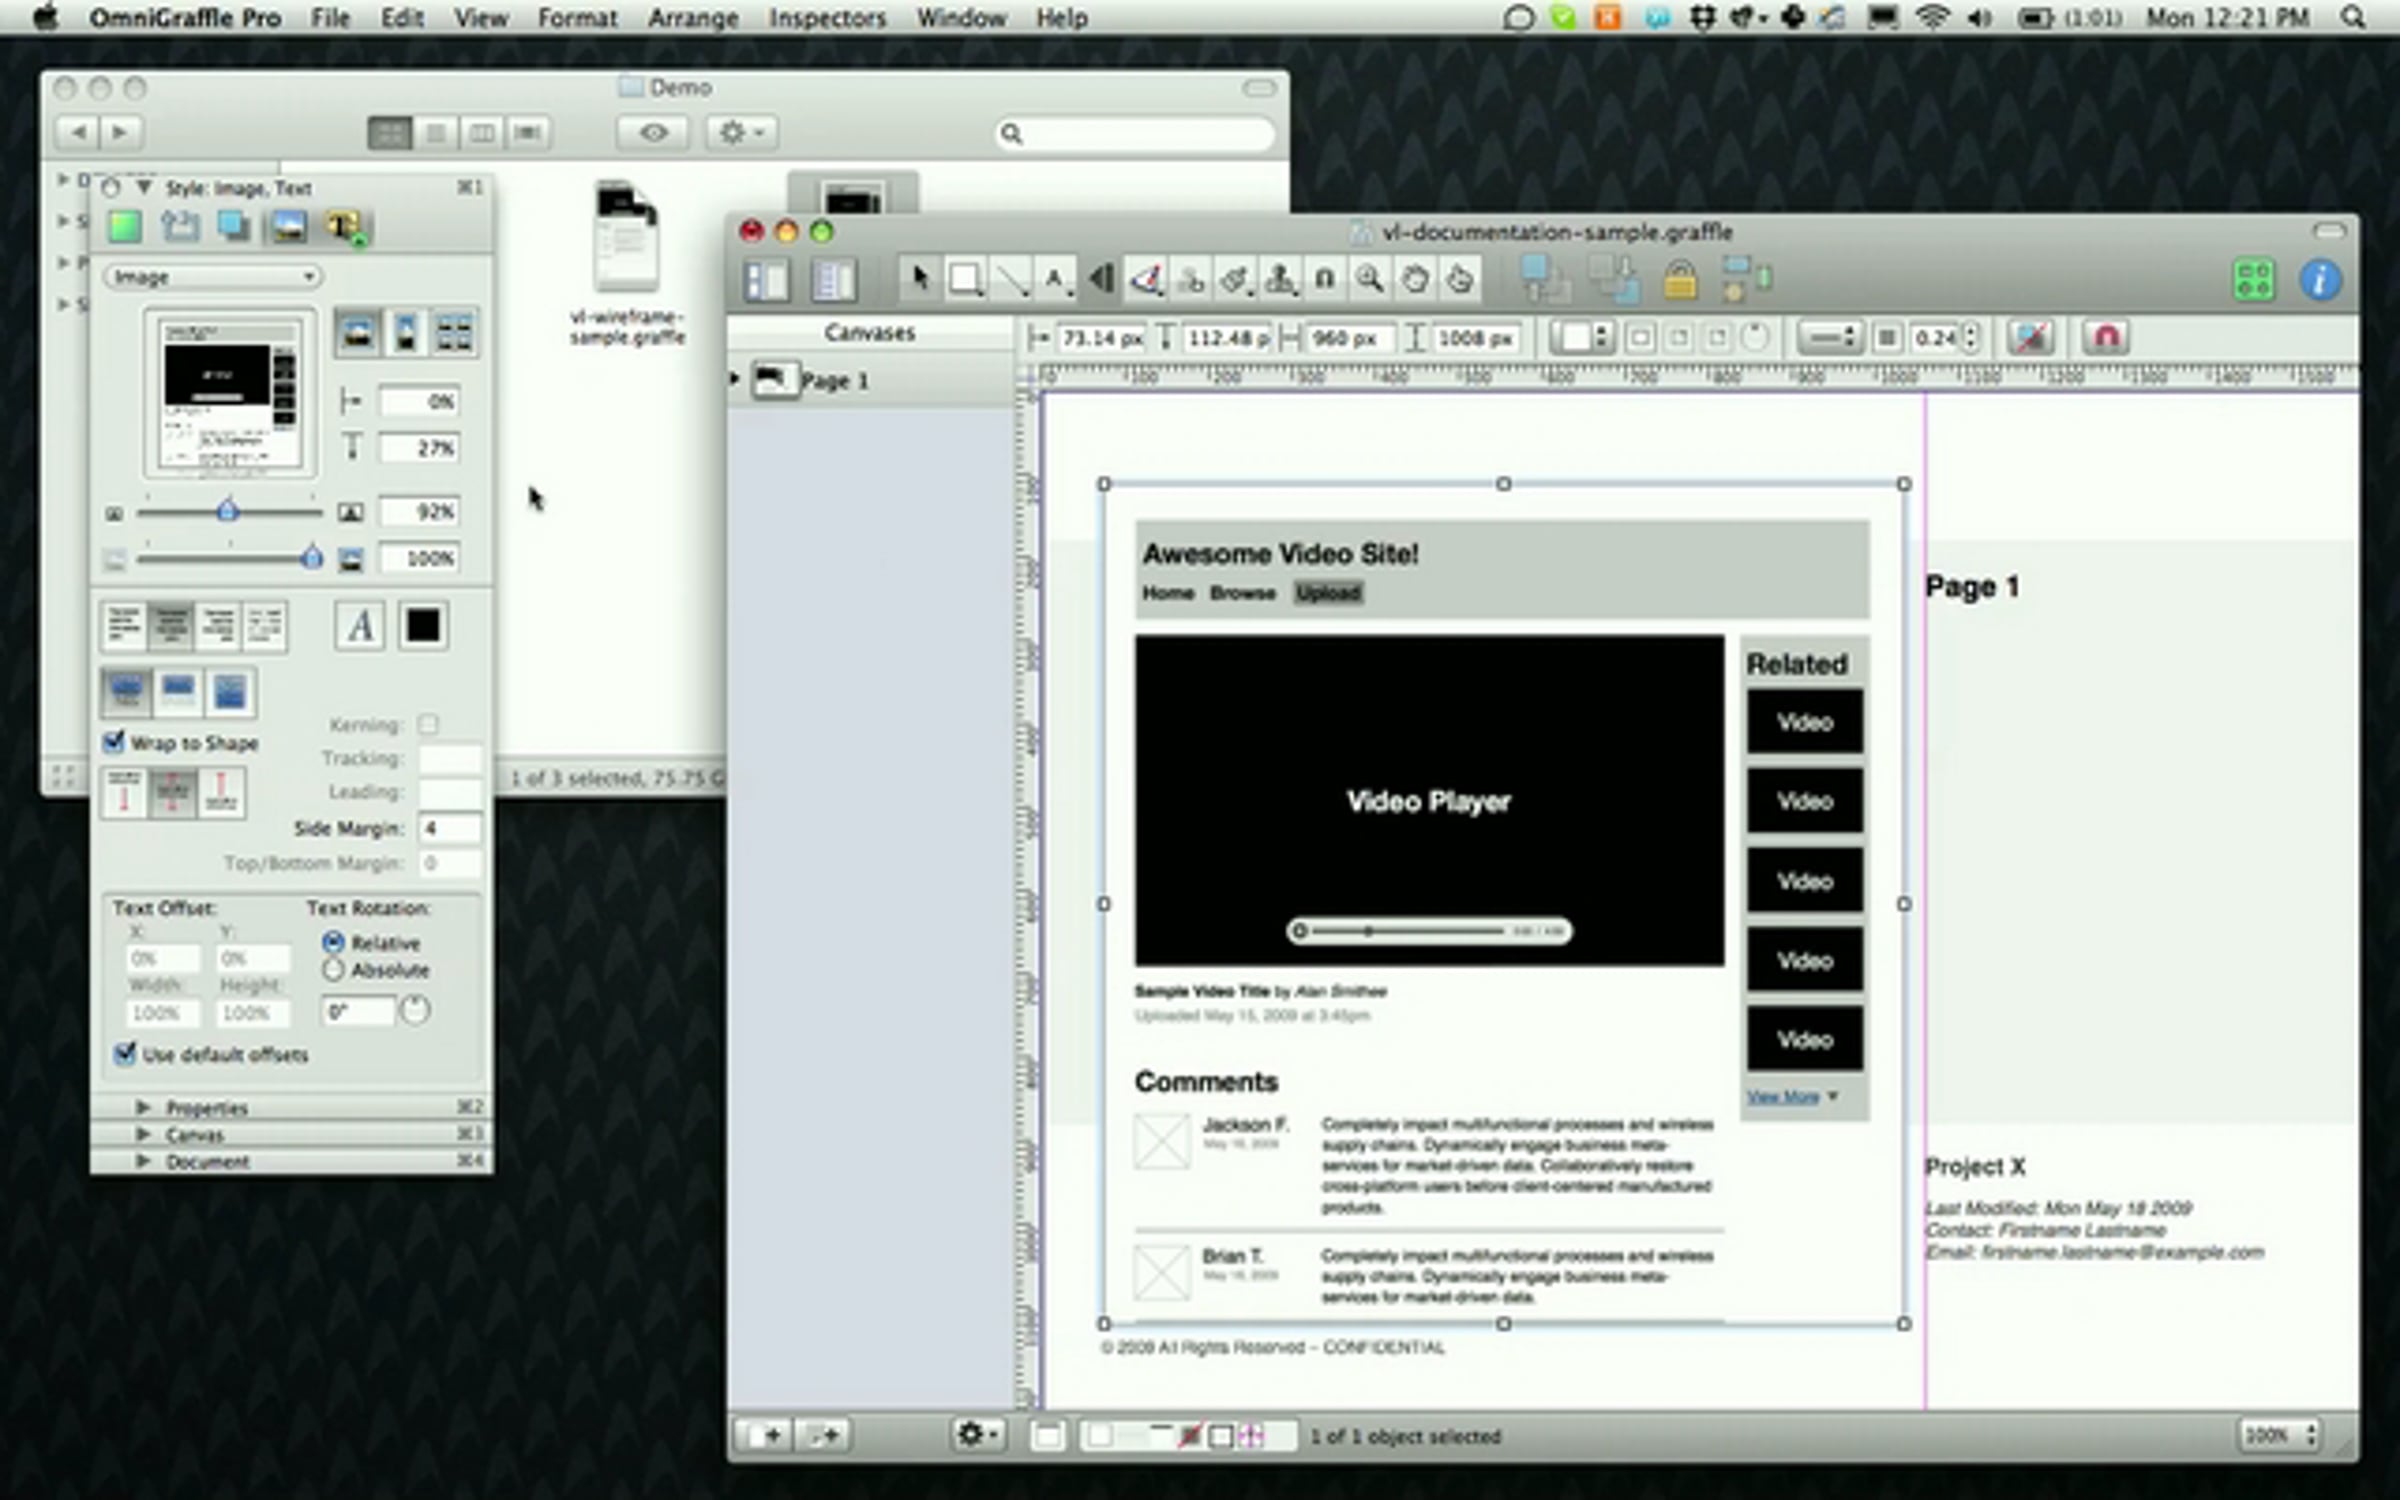Choose the Shape drawing tool
The image size is (2400, 1500).
(x=965, y=279)
